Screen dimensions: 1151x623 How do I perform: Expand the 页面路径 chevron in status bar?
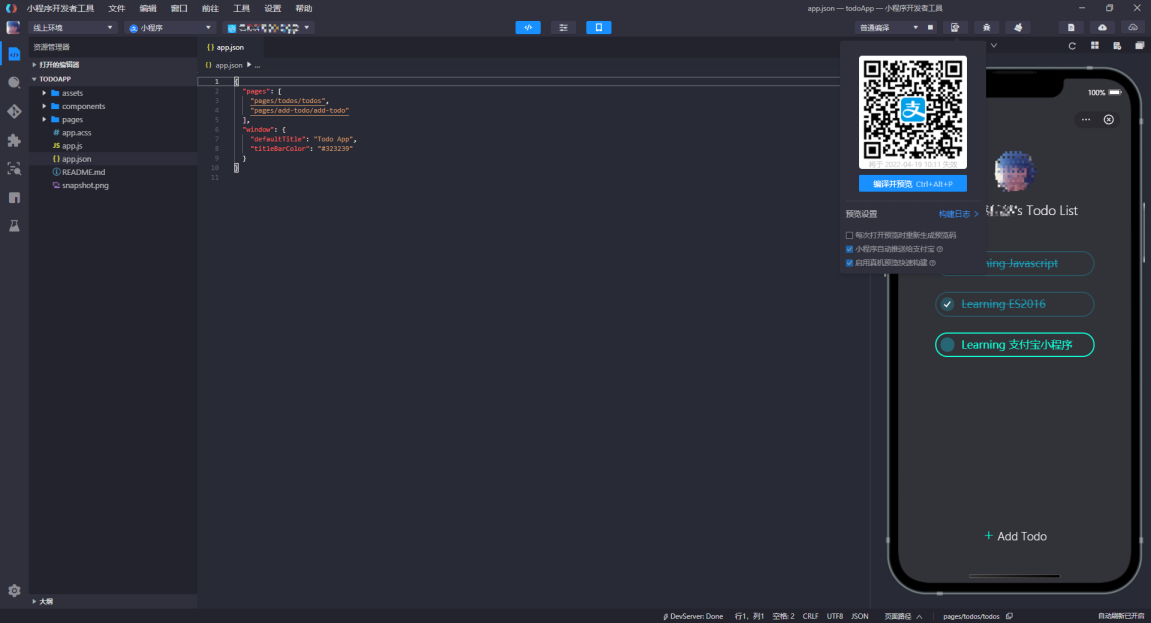[919, 616]
